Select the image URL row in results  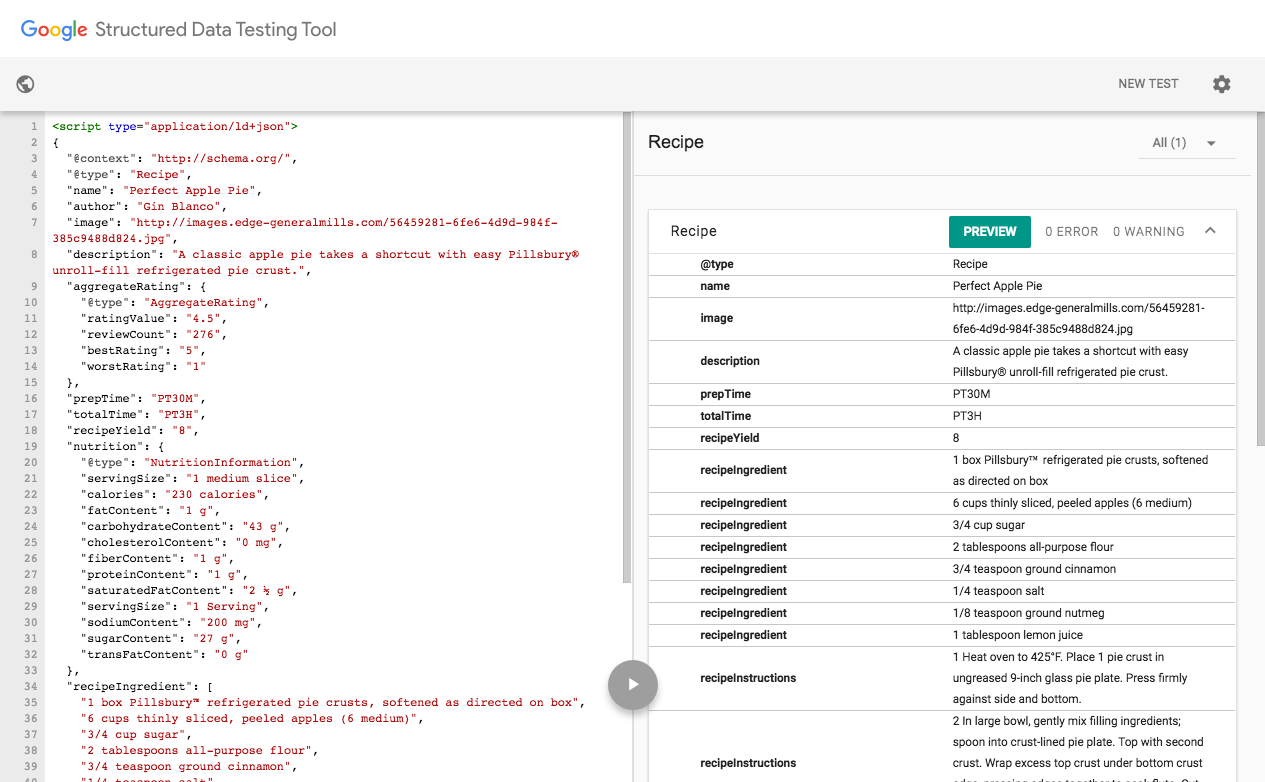pos(943,318)
